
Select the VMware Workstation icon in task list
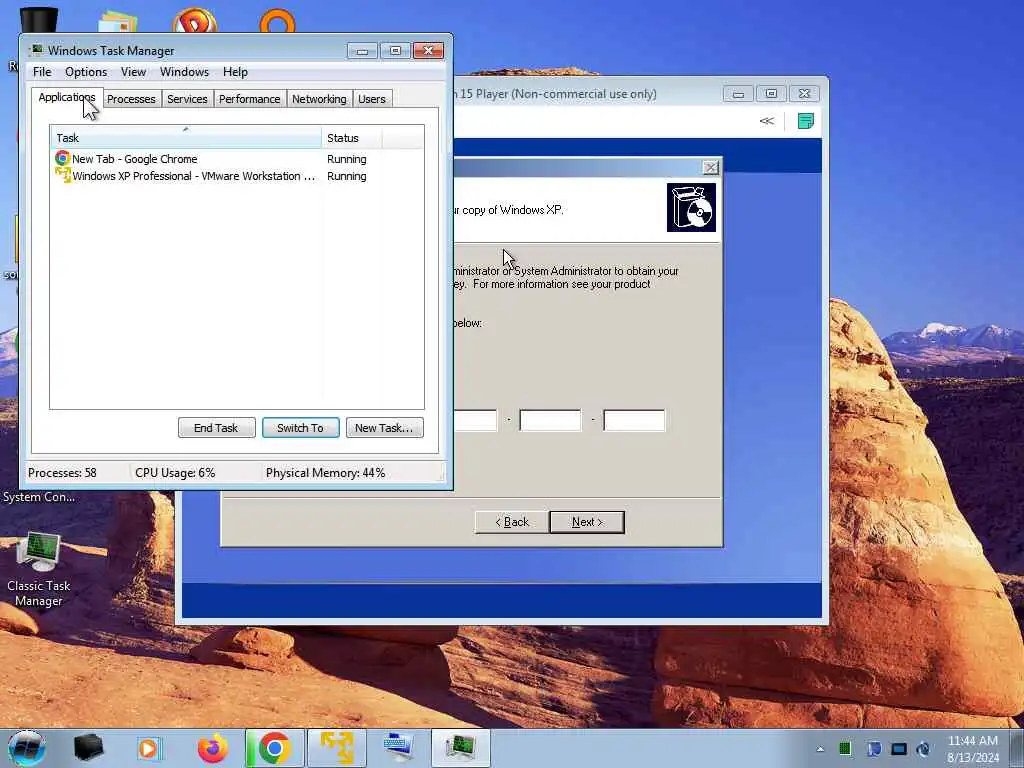click(x=63, y=175)
